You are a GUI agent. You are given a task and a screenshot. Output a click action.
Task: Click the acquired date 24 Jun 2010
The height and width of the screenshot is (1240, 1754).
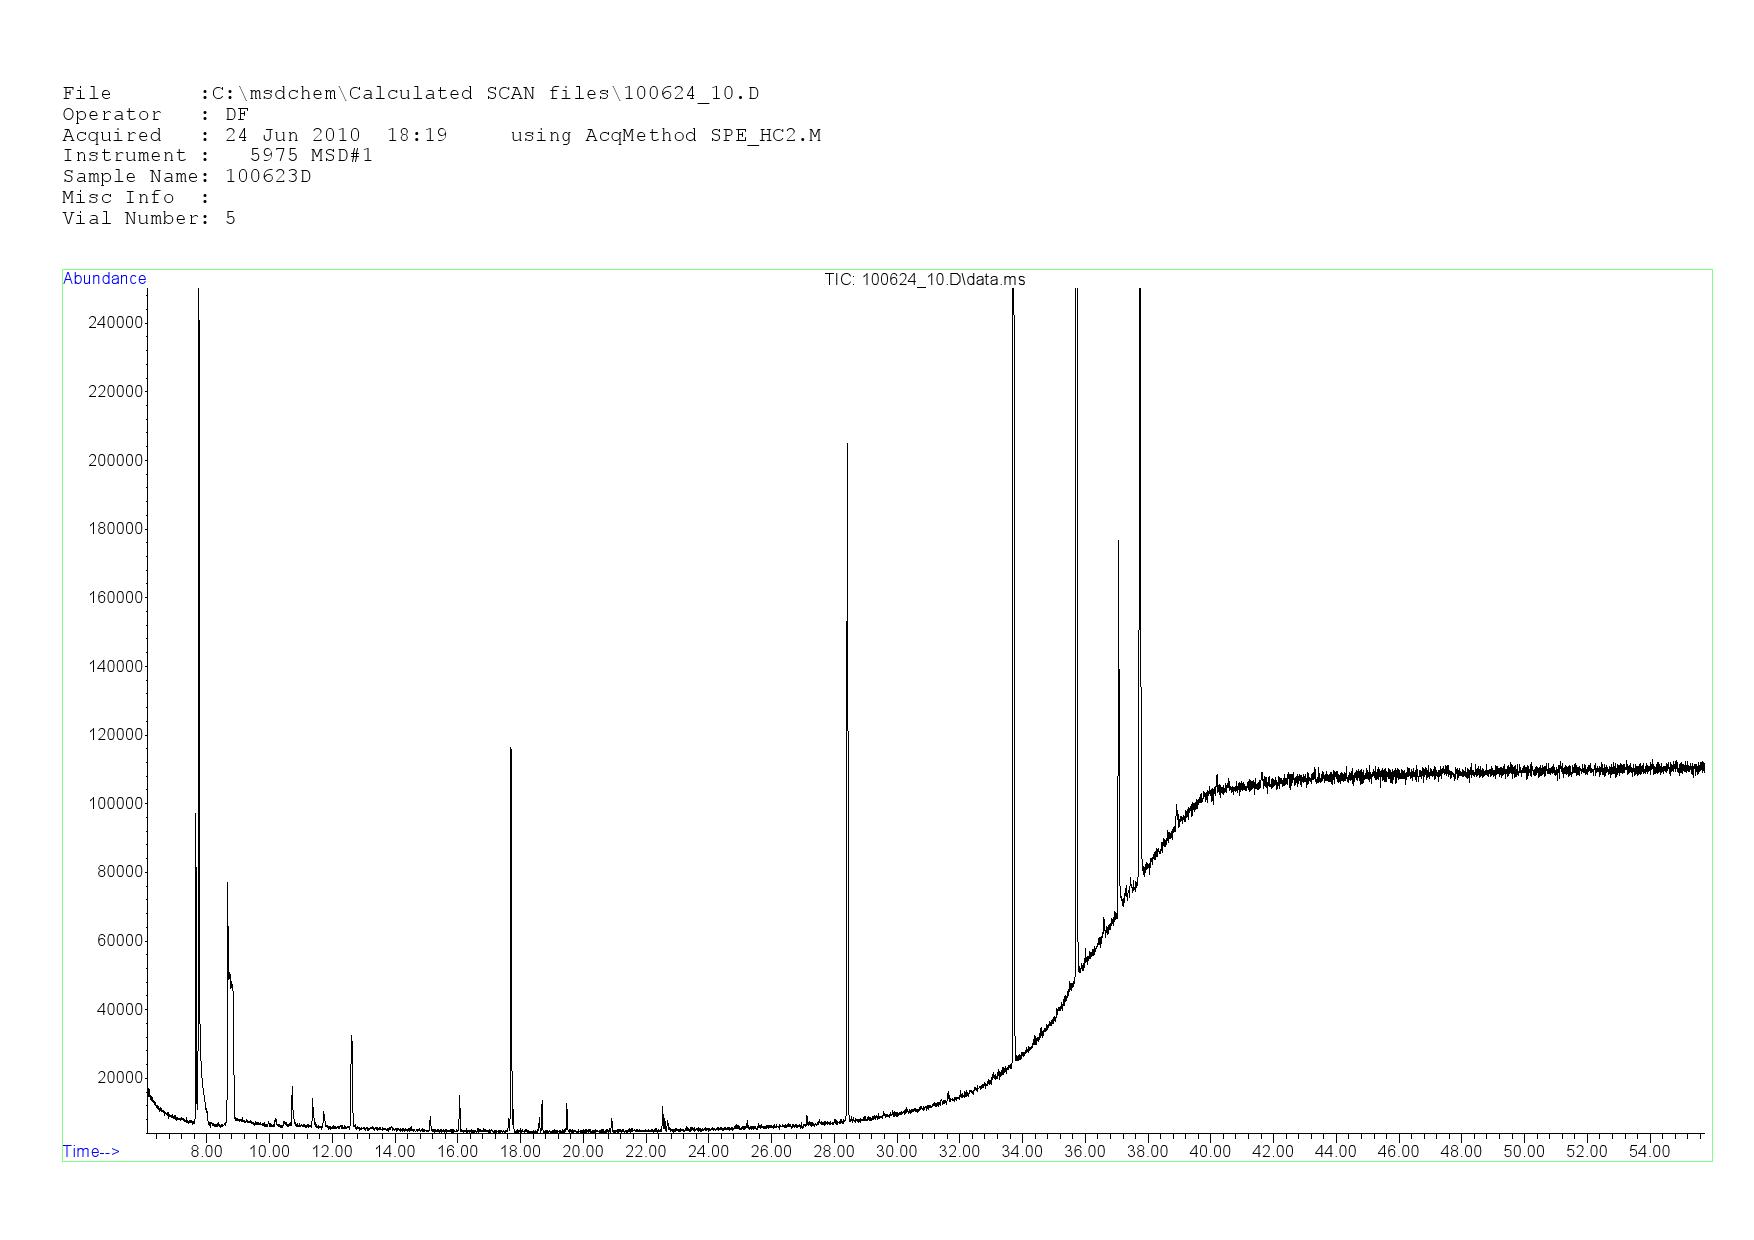coord(292,136)
